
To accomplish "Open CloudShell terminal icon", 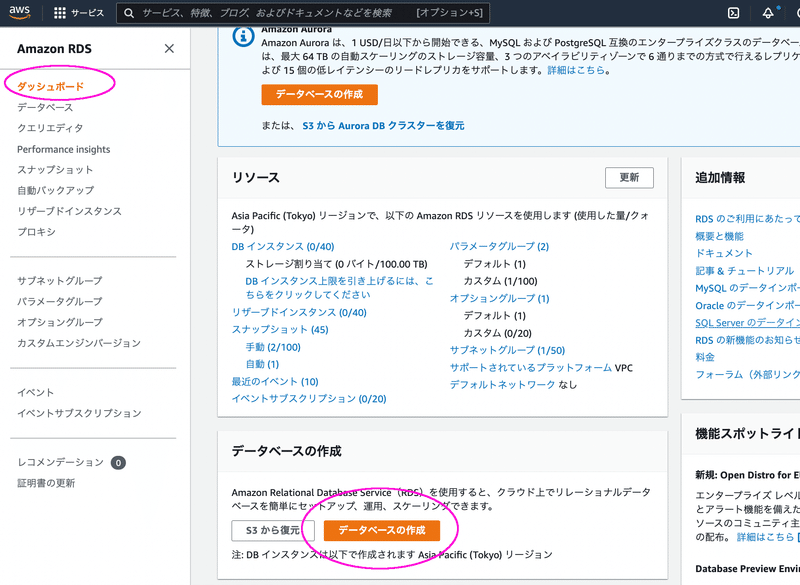I will pyautogui.click(x=733, y=13).
